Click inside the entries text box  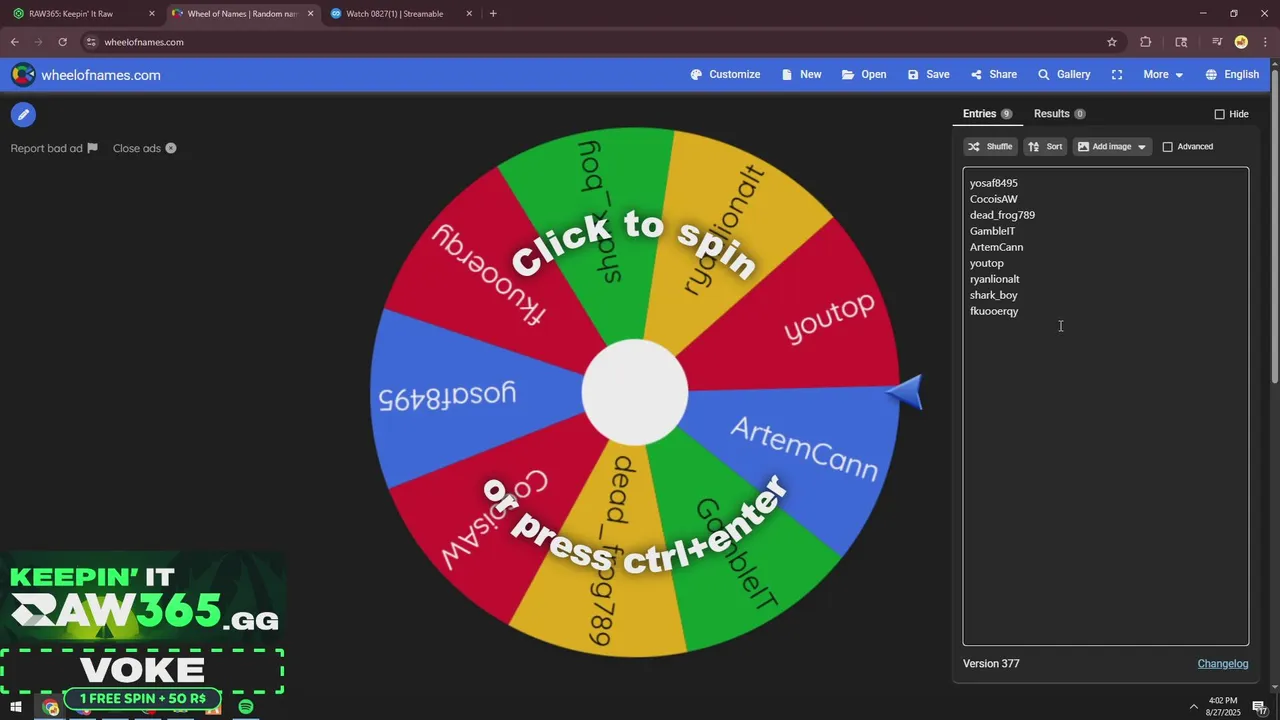(x=1105, y=406)
